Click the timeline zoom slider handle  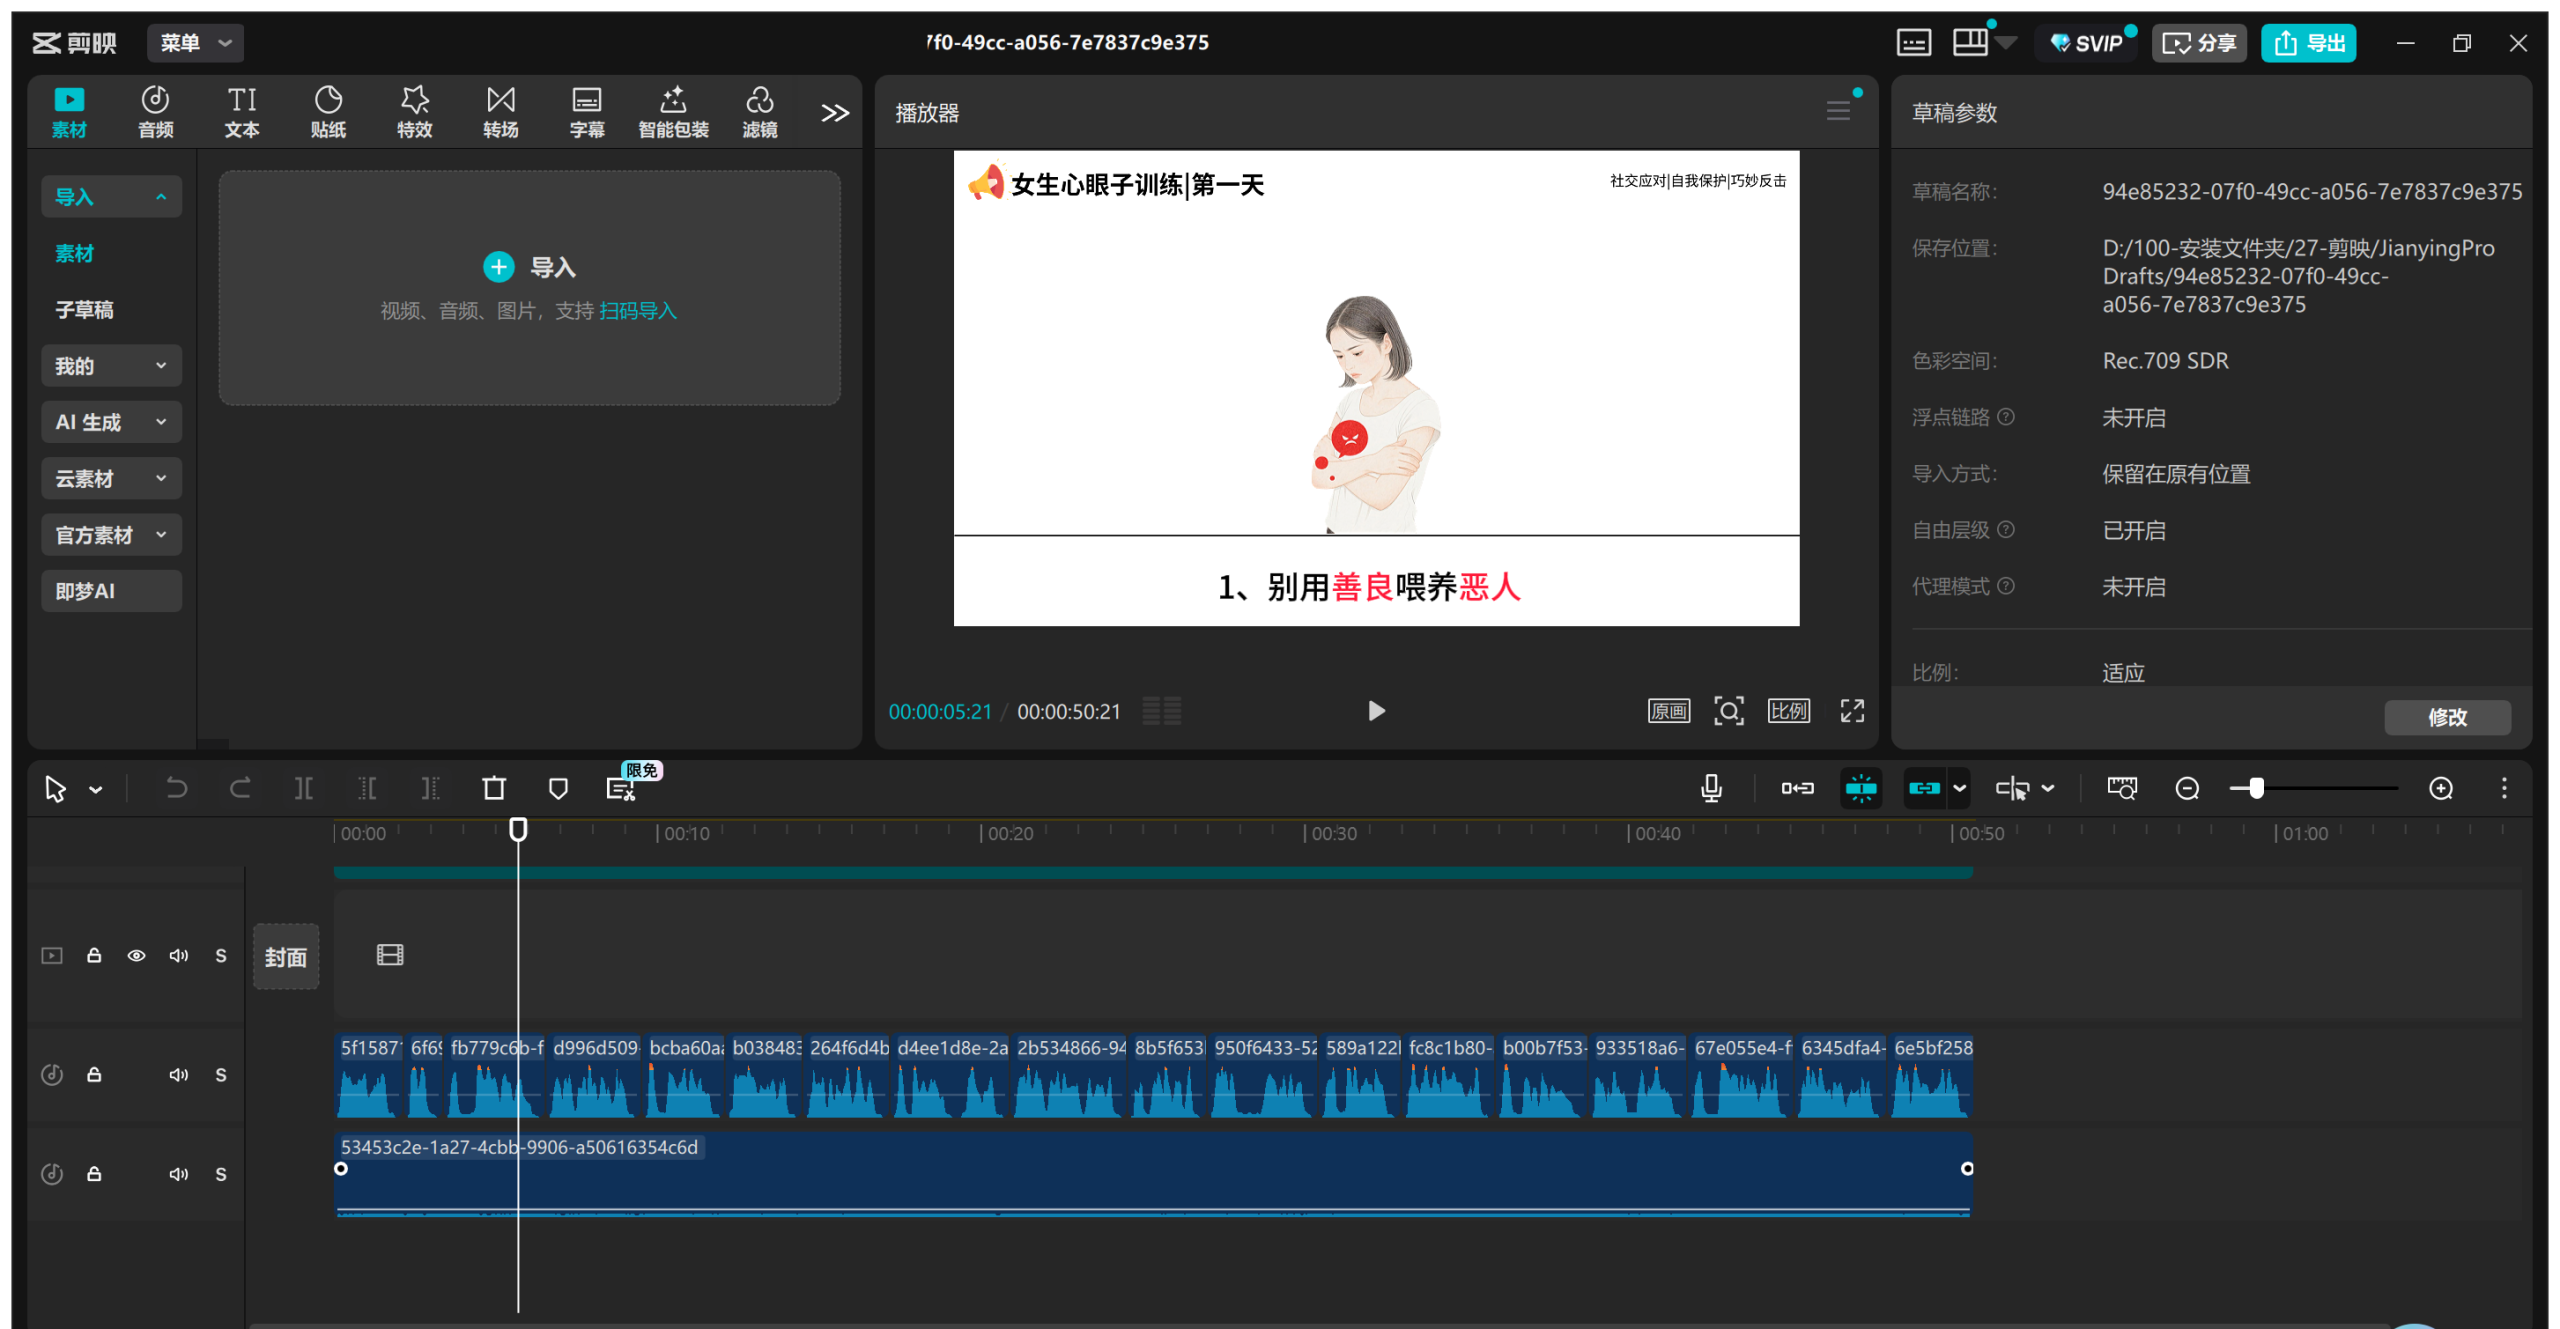point(2256,789)
